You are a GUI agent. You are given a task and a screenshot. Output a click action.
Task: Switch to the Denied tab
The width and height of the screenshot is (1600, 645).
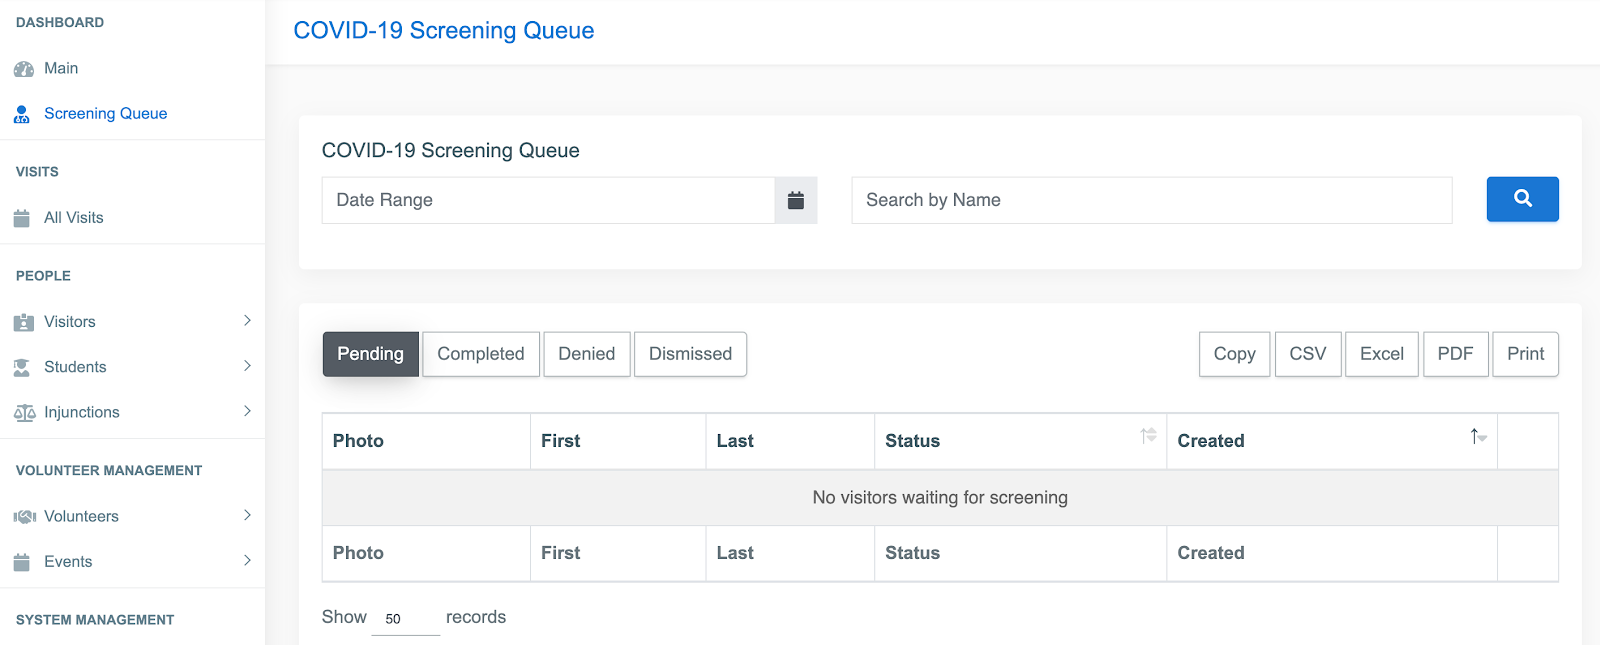point(587,354)
